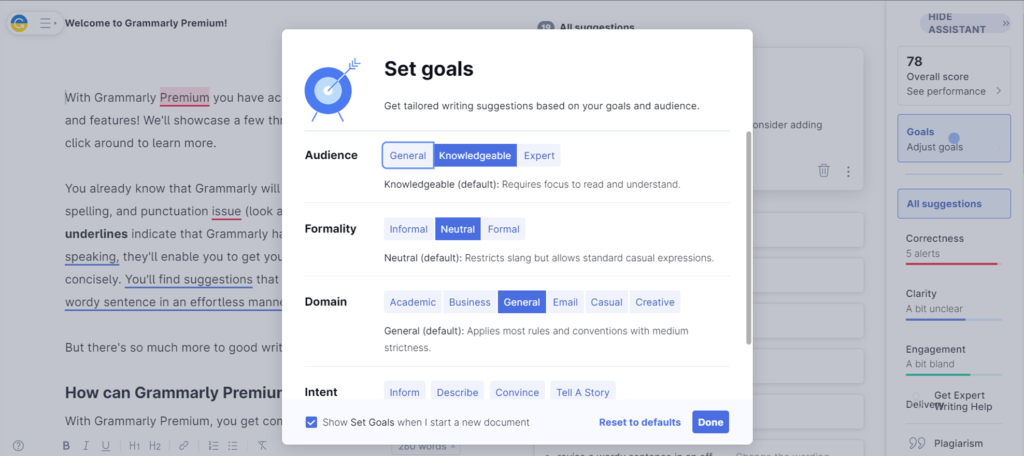Toggle Show Set Goals checkbox

point(312,422)
